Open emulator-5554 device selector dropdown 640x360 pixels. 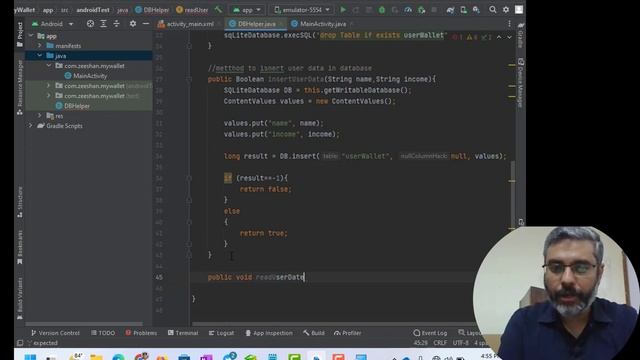[x=302, y=9]
